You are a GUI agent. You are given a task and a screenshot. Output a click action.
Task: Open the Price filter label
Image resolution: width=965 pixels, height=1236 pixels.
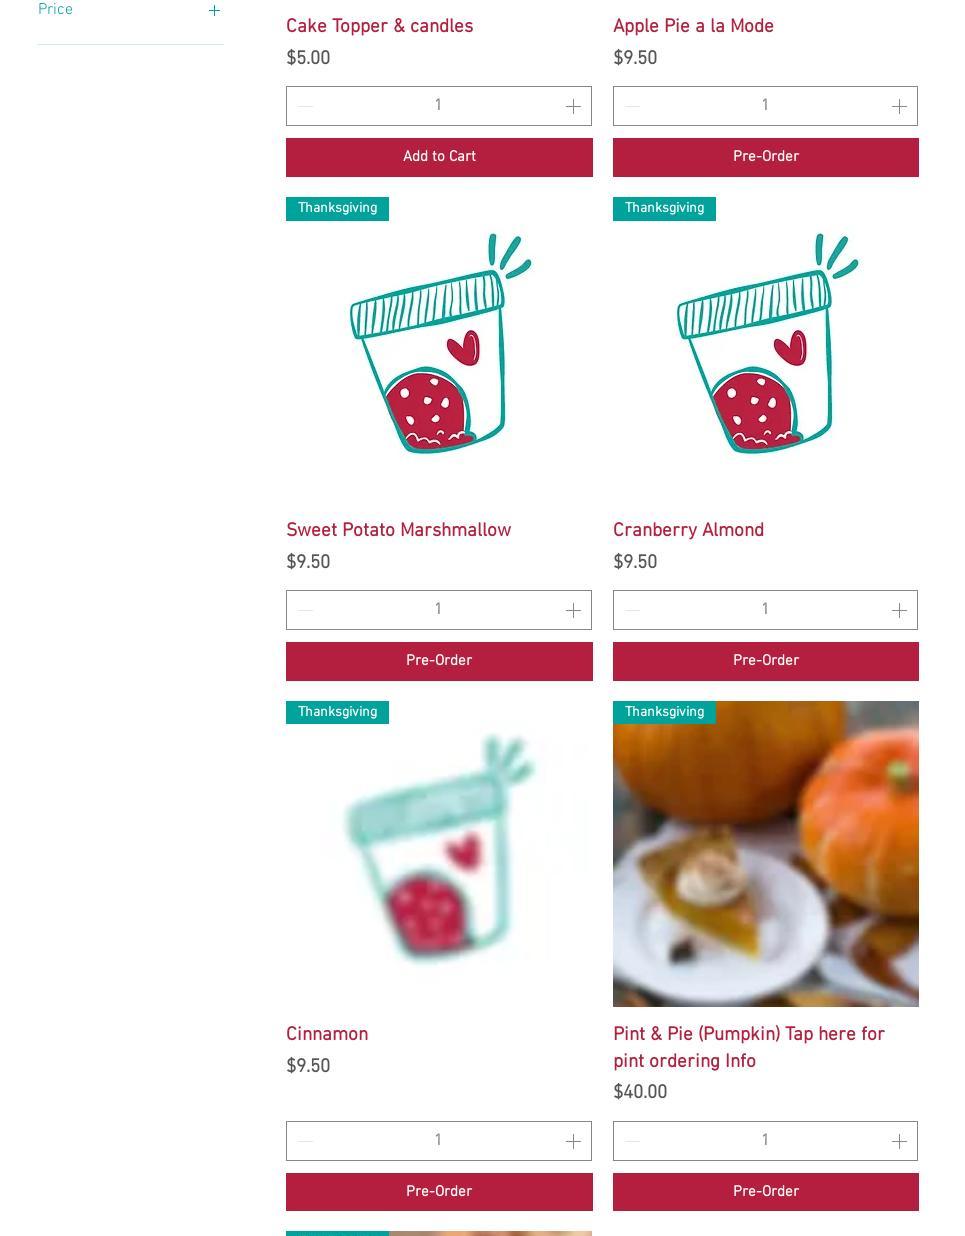click(x=55, y=10)
